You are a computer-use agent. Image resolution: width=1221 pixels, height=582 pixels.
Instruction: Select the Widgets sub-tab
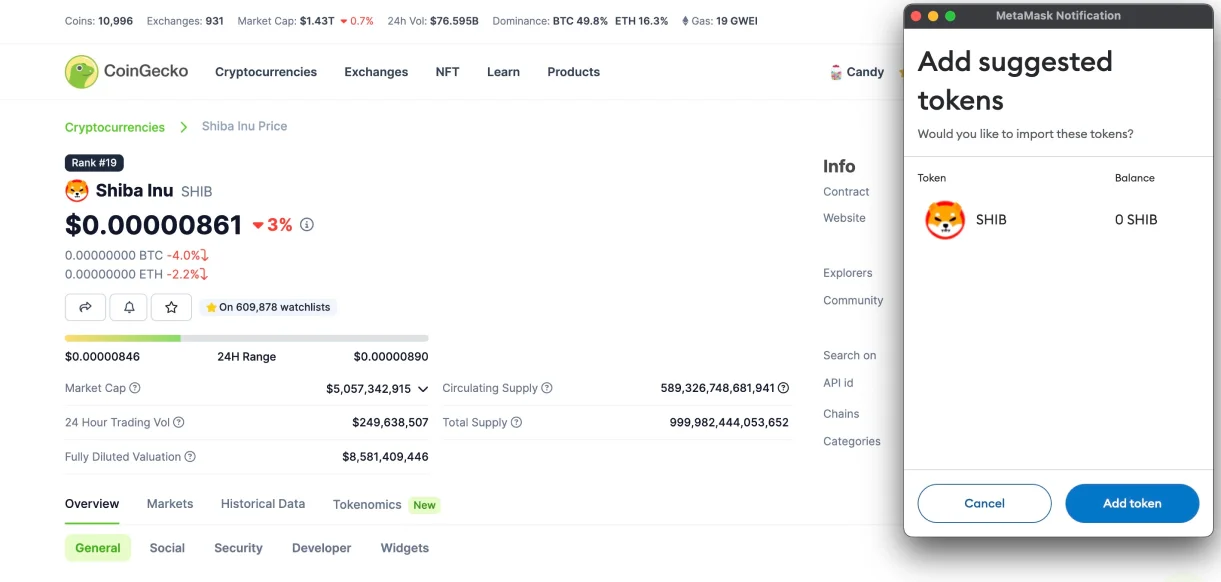coord(405,548)
